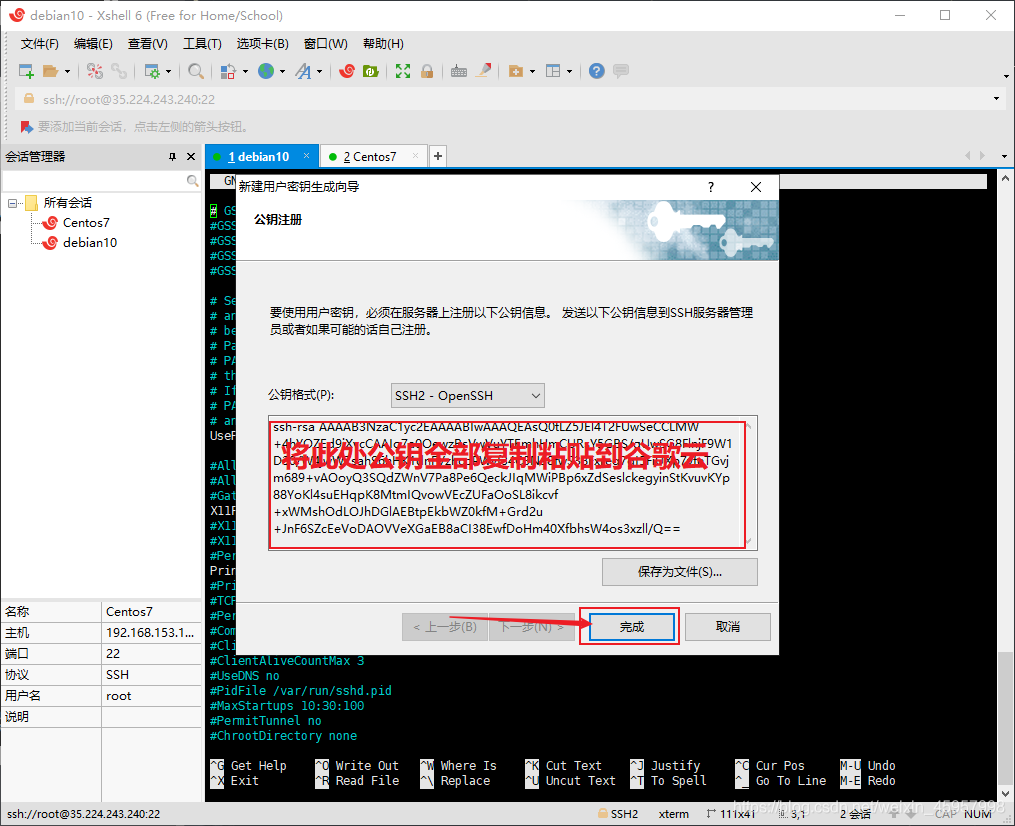Close the 新建用户密钥生成向导 dialog
Screen dimensions: 1015x826
pos(755,187)
